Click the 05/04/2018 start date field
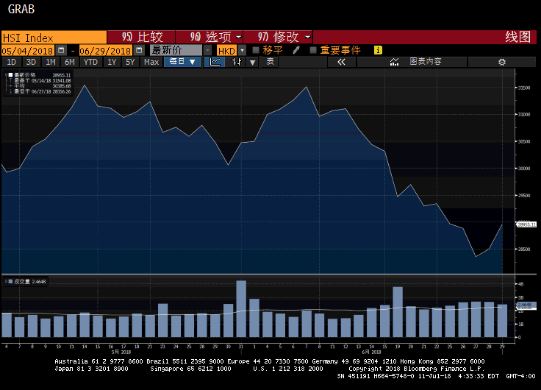This screenshot has height=390, width=541. coord(28,51)
